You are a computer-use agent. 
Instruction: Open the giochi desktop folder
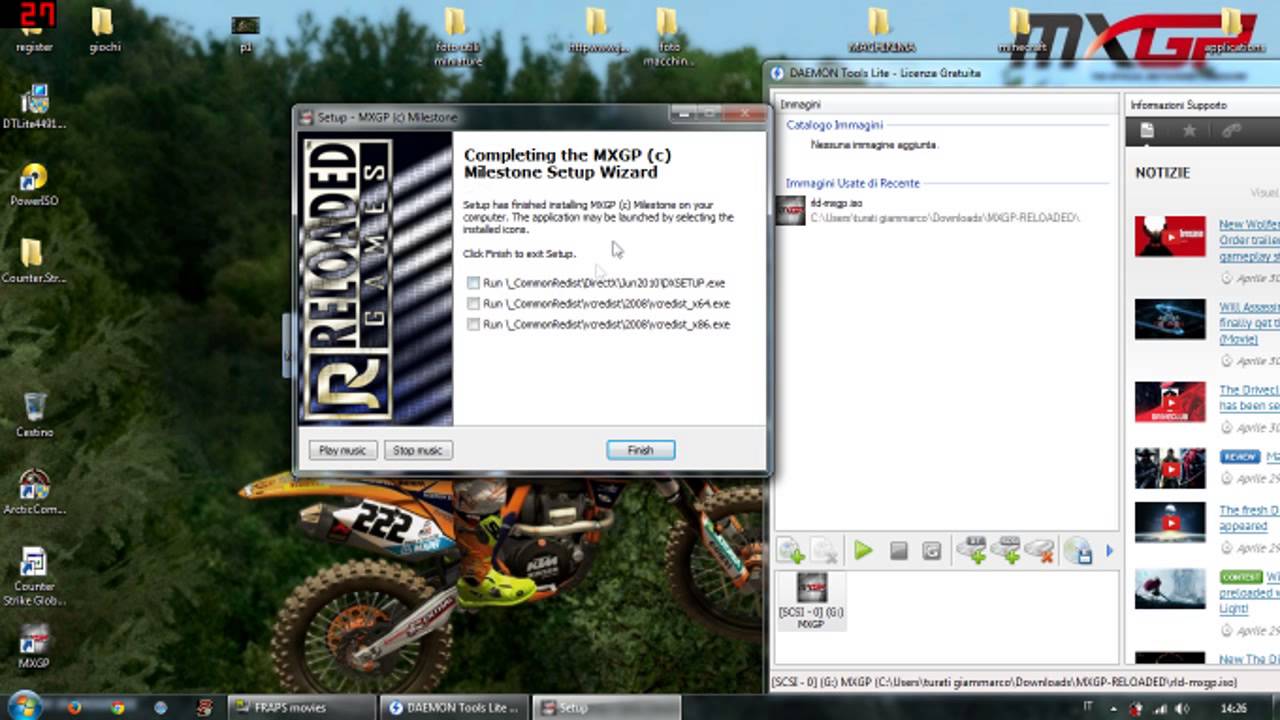pos(104,30)
